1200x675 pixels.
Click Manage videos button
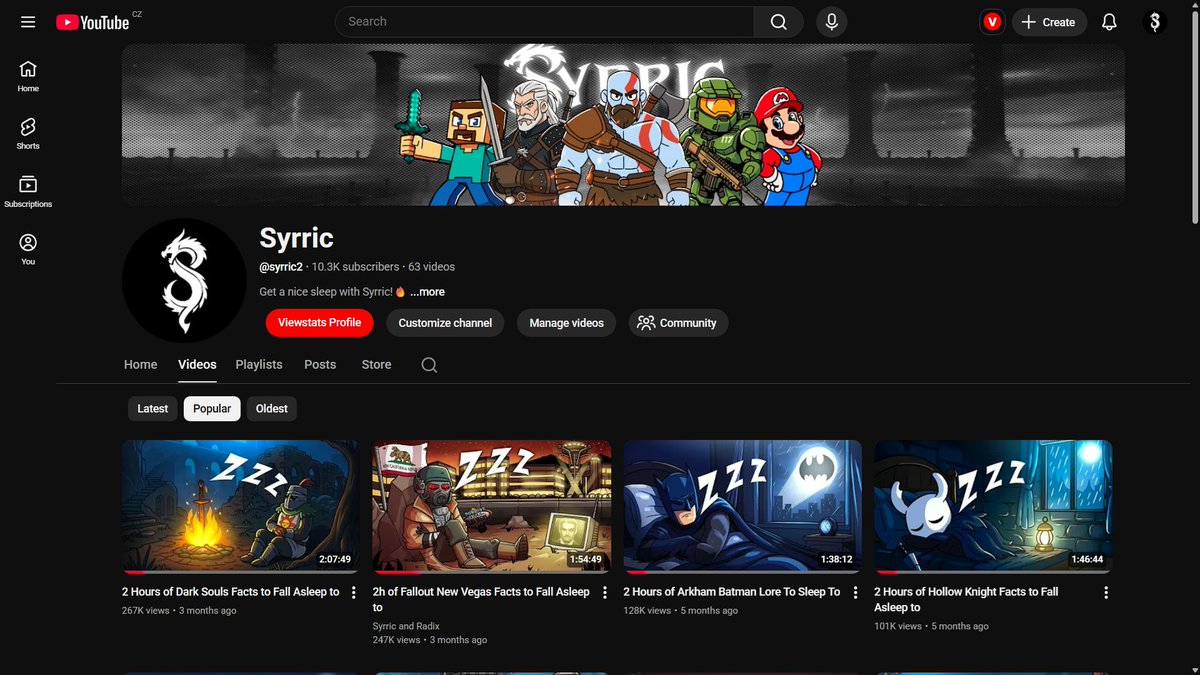point(567,323)
